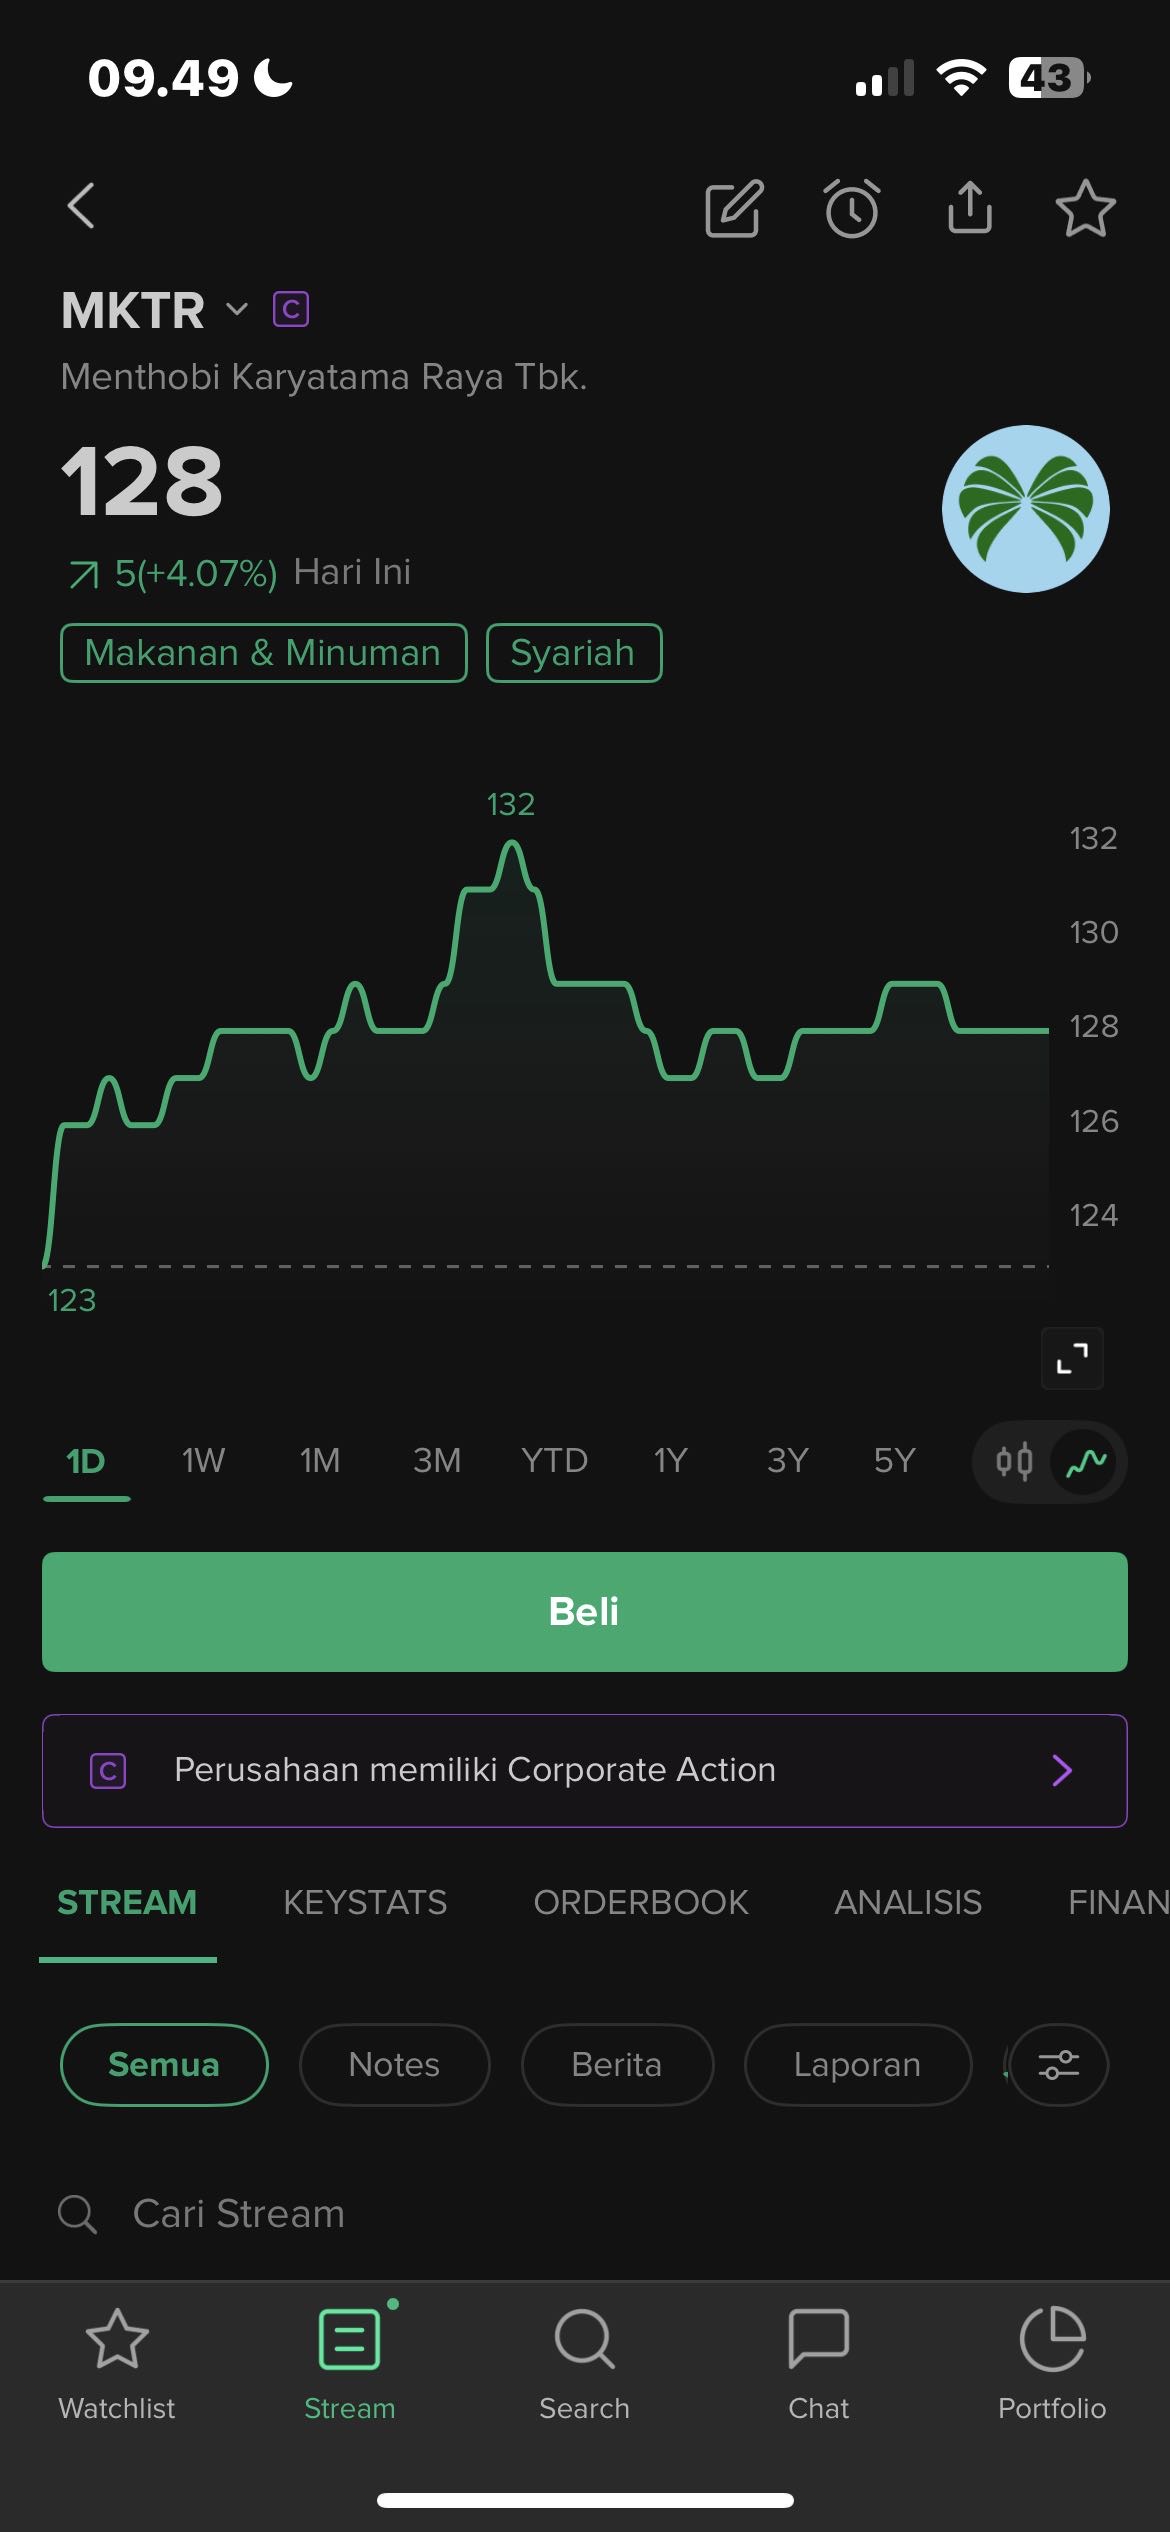Switch to the KEYSTATS tab

(x=365, y=1902)
